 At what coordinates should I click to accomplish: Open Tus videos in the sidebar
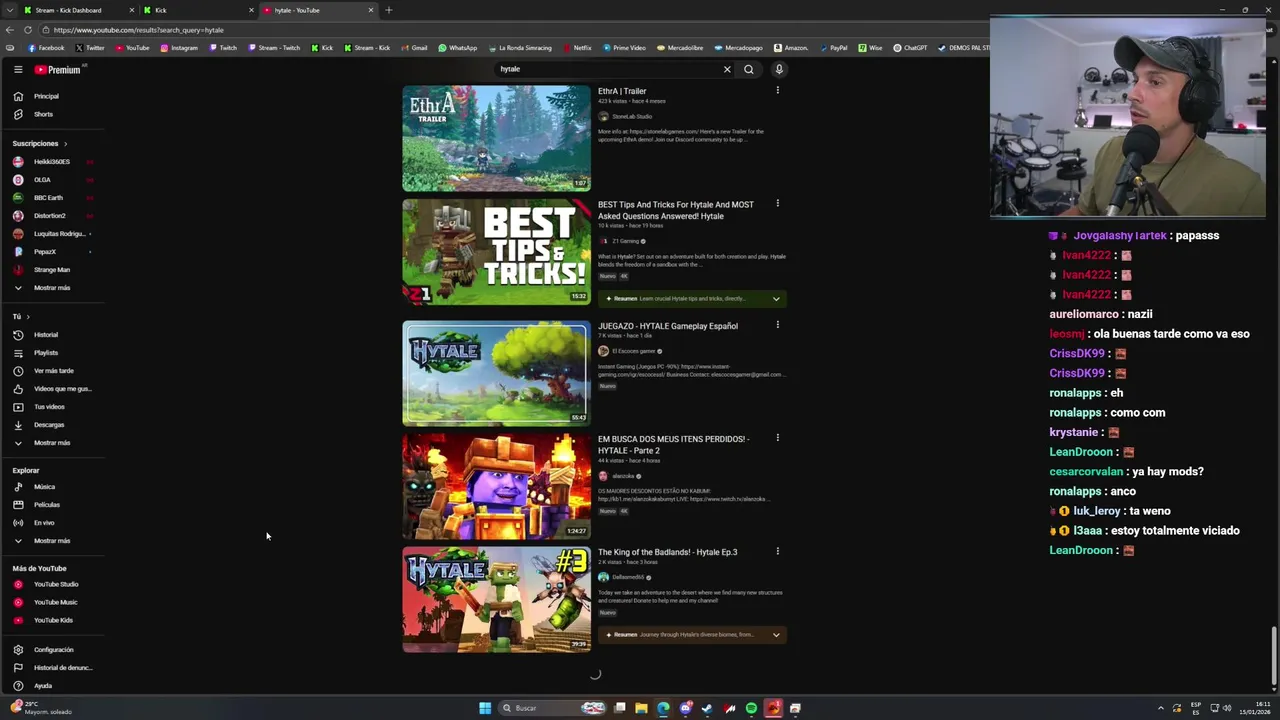click(x=49, y=407)
